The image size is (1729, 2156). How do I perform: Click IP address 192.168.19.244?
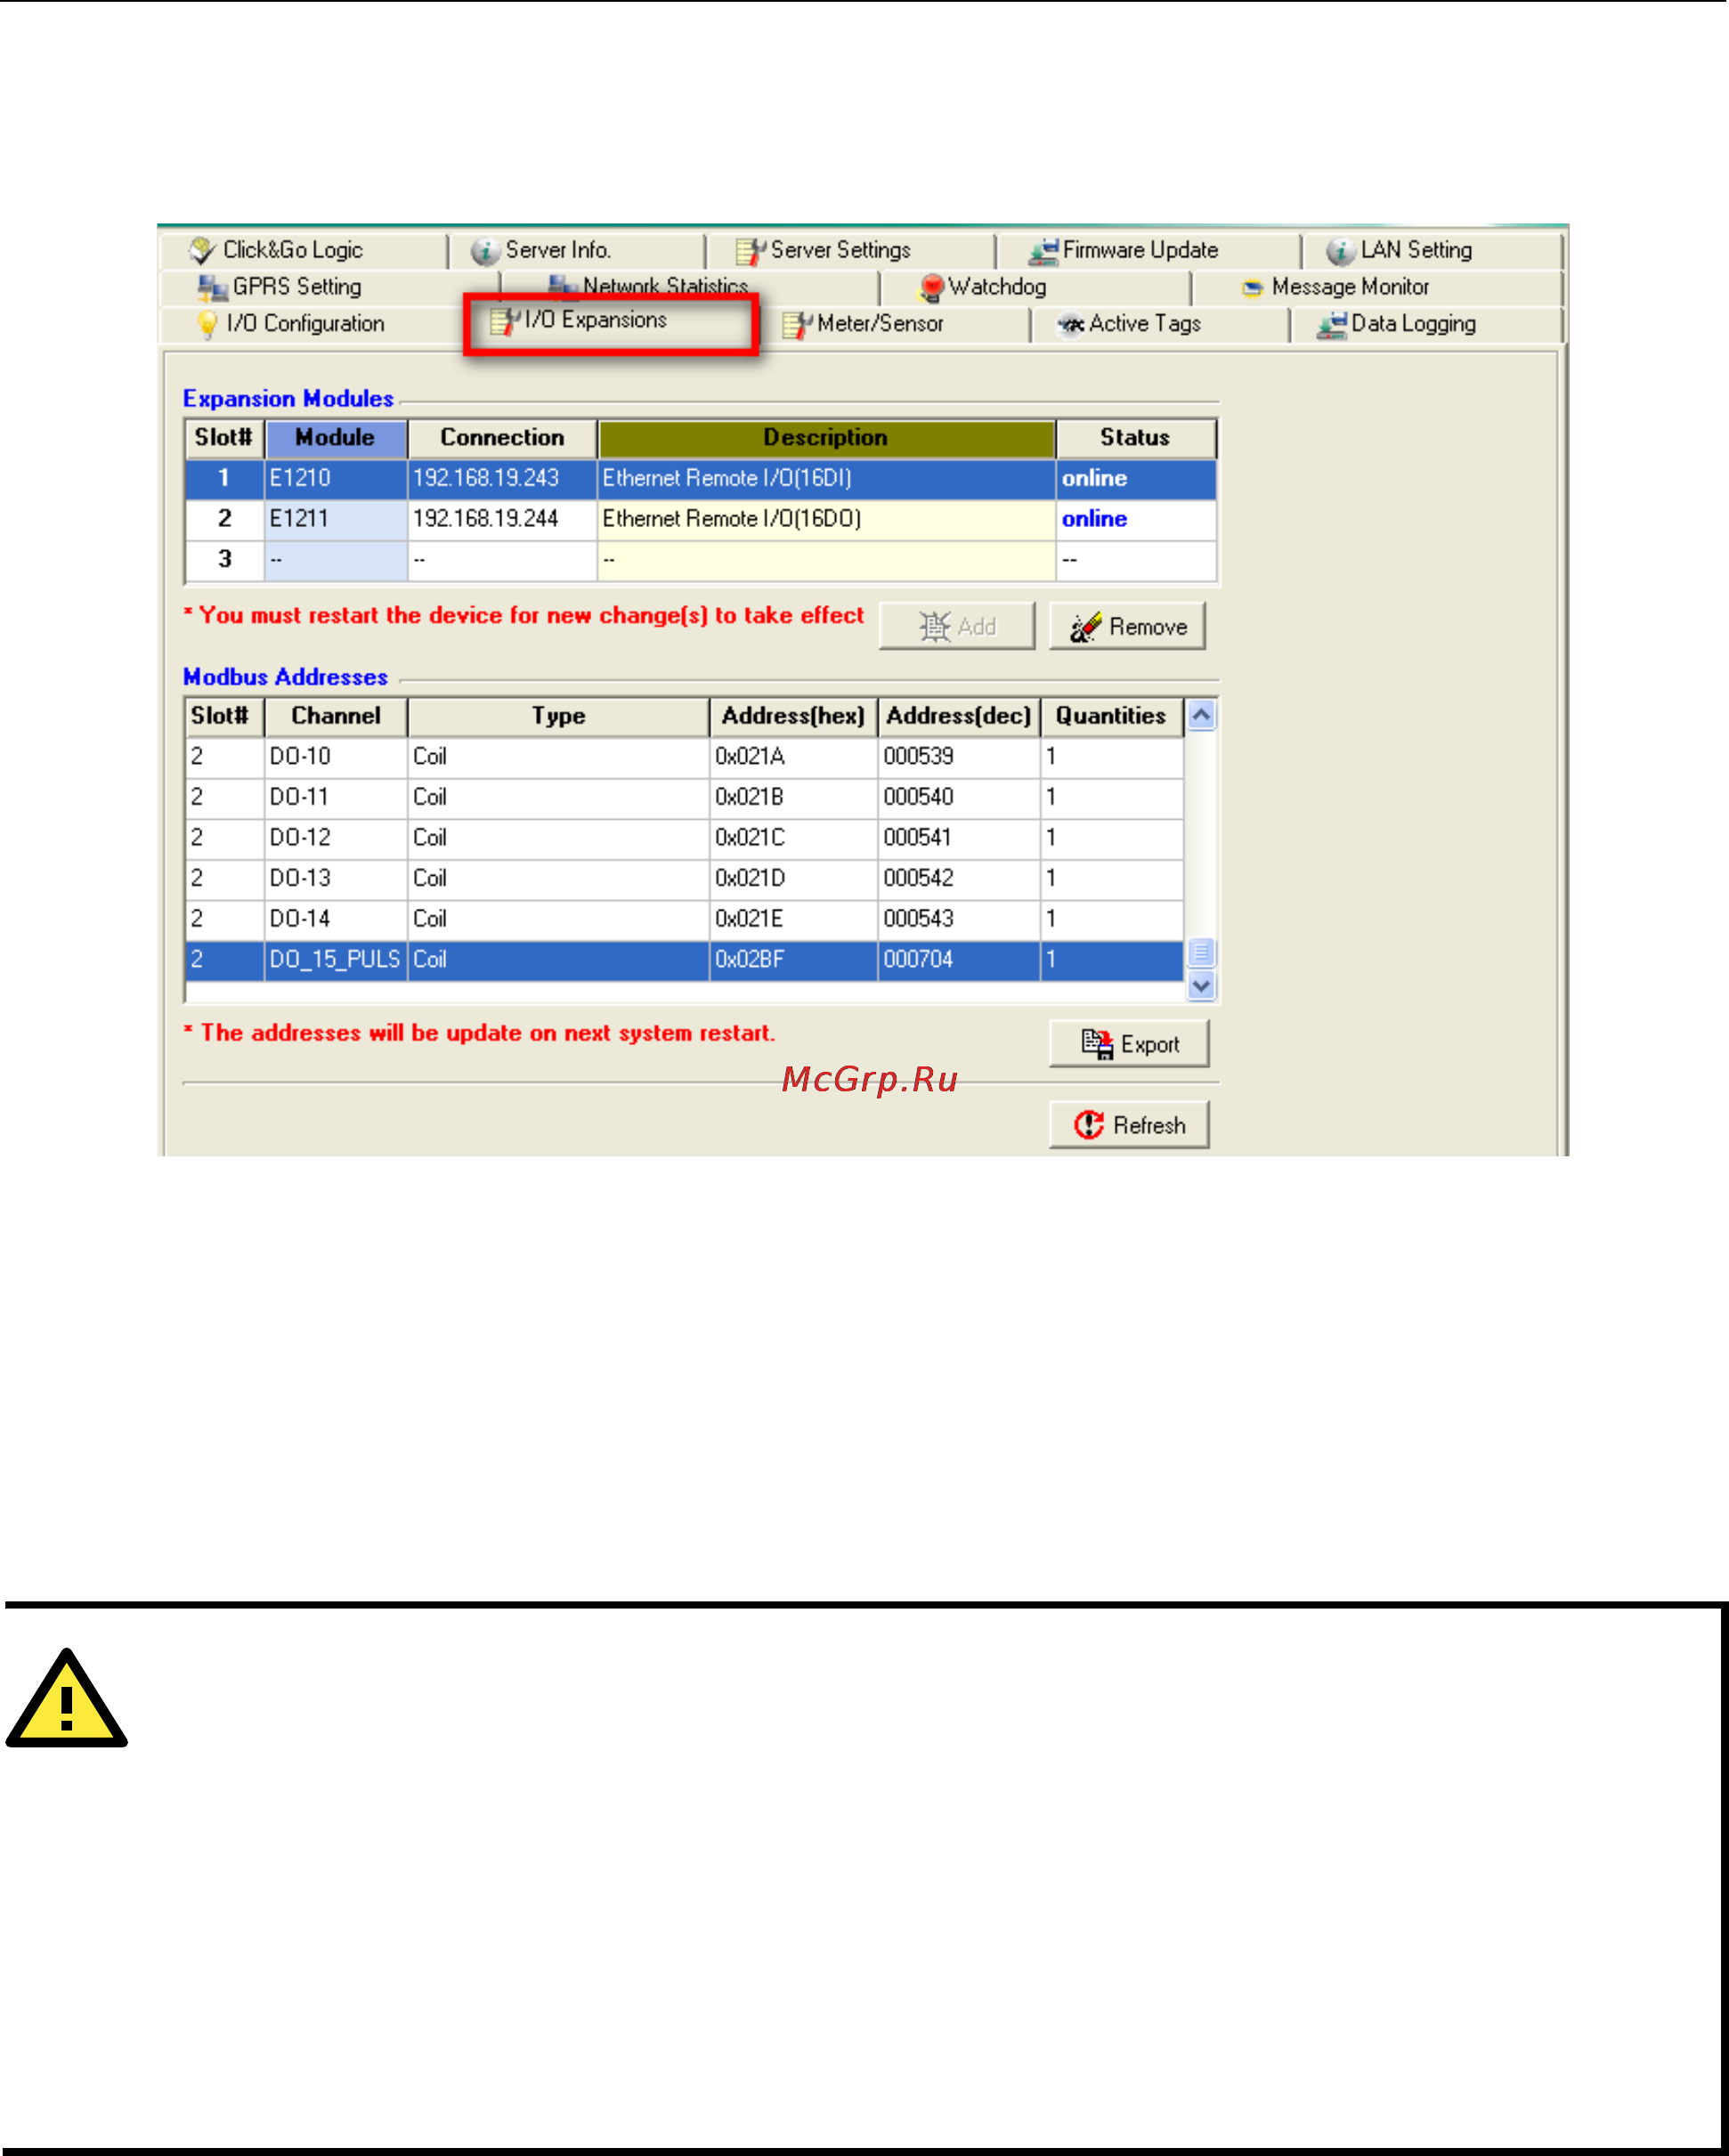click(486, 519)
